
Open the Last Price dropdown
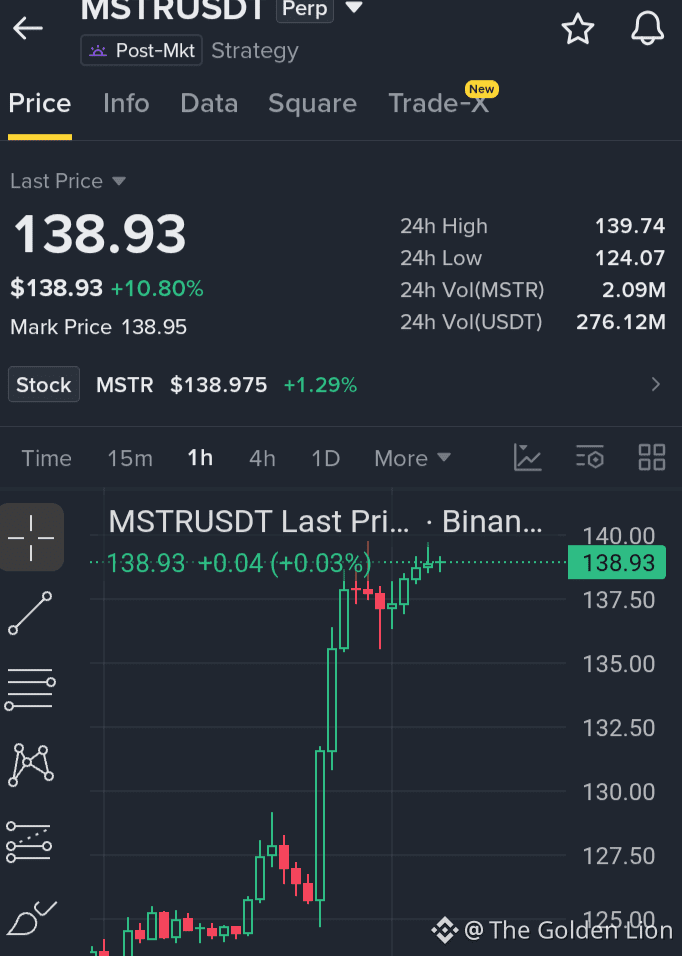(x=68, y=181)
